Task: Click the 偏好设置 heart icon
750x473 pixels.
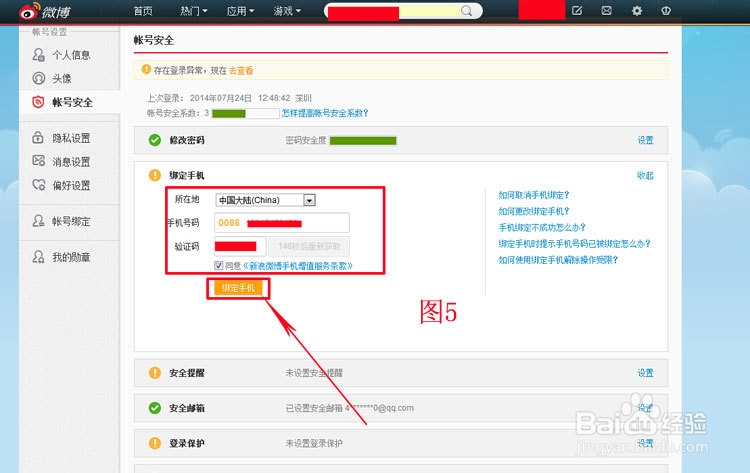Action: click(x=38, y=185)
